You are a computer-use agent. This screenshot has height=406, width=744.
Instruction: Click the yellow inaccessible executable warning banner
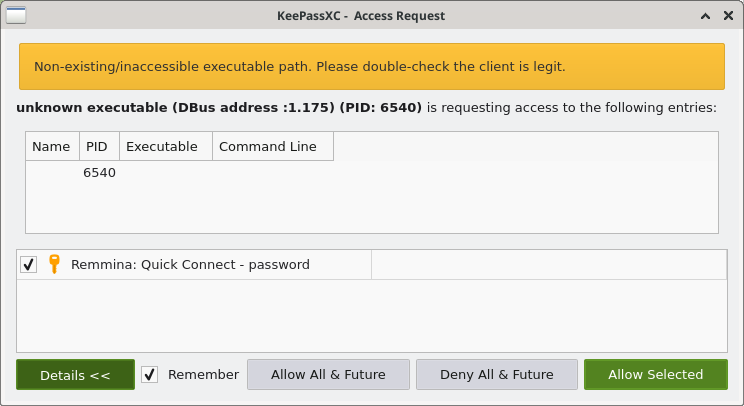coord(371,67)
